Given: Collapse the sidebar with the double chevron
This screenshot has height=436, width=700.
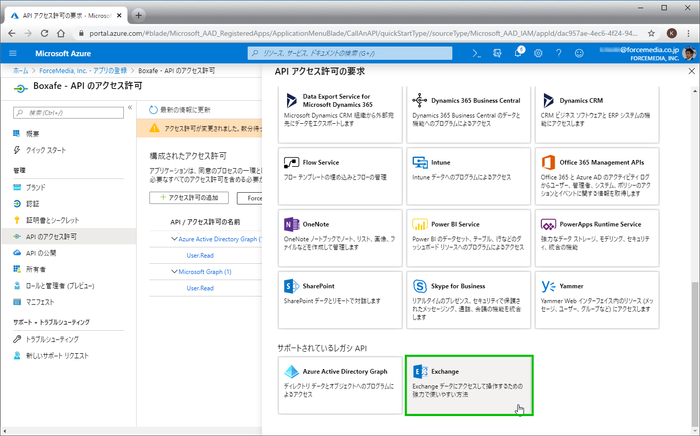Looking at the screenshot, I should 130,107.
